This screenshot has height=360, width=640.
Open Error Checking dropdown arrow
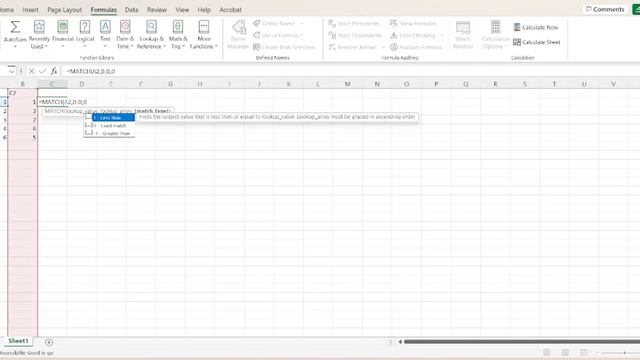tap(442, 36)
